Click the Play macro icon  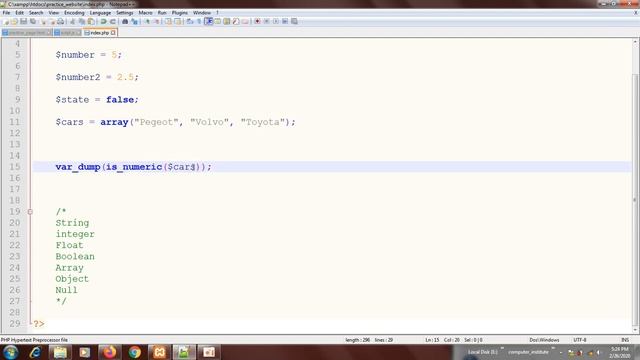click(x=276, y=21)
